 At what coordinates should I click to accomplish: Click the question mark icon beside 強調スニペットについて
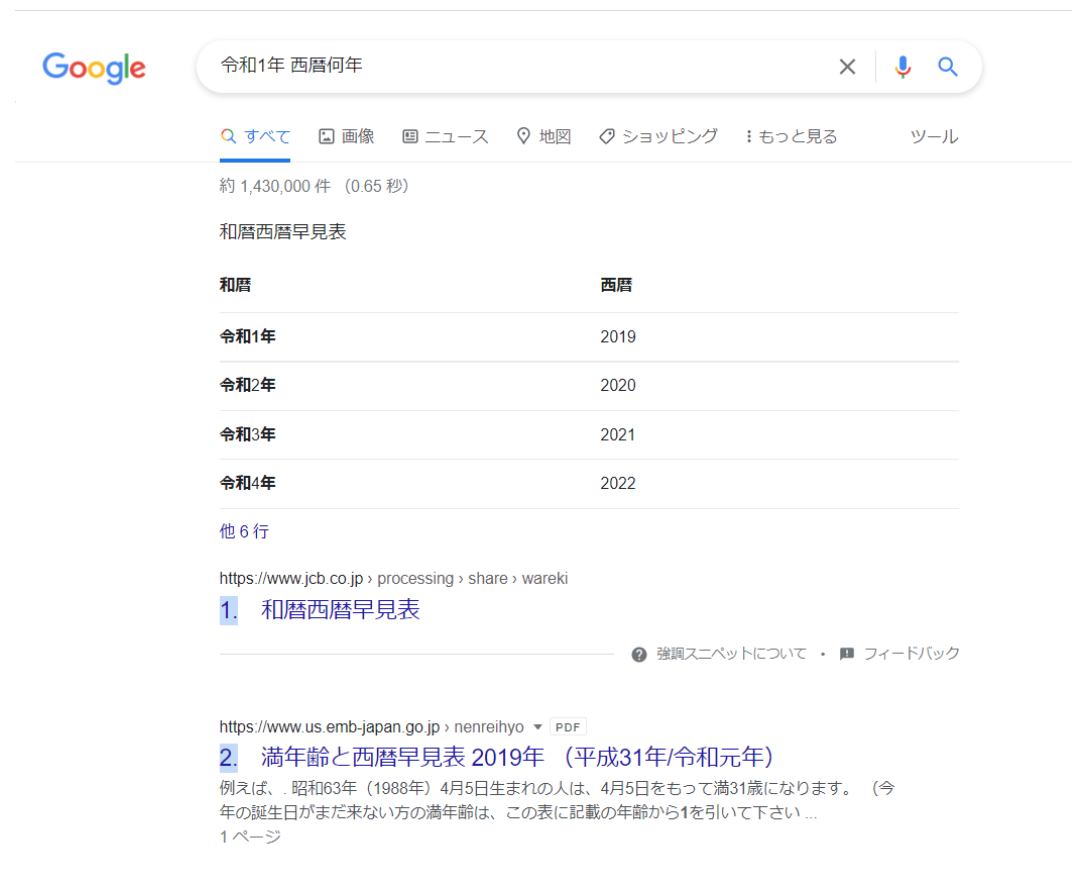coord(639,654)
